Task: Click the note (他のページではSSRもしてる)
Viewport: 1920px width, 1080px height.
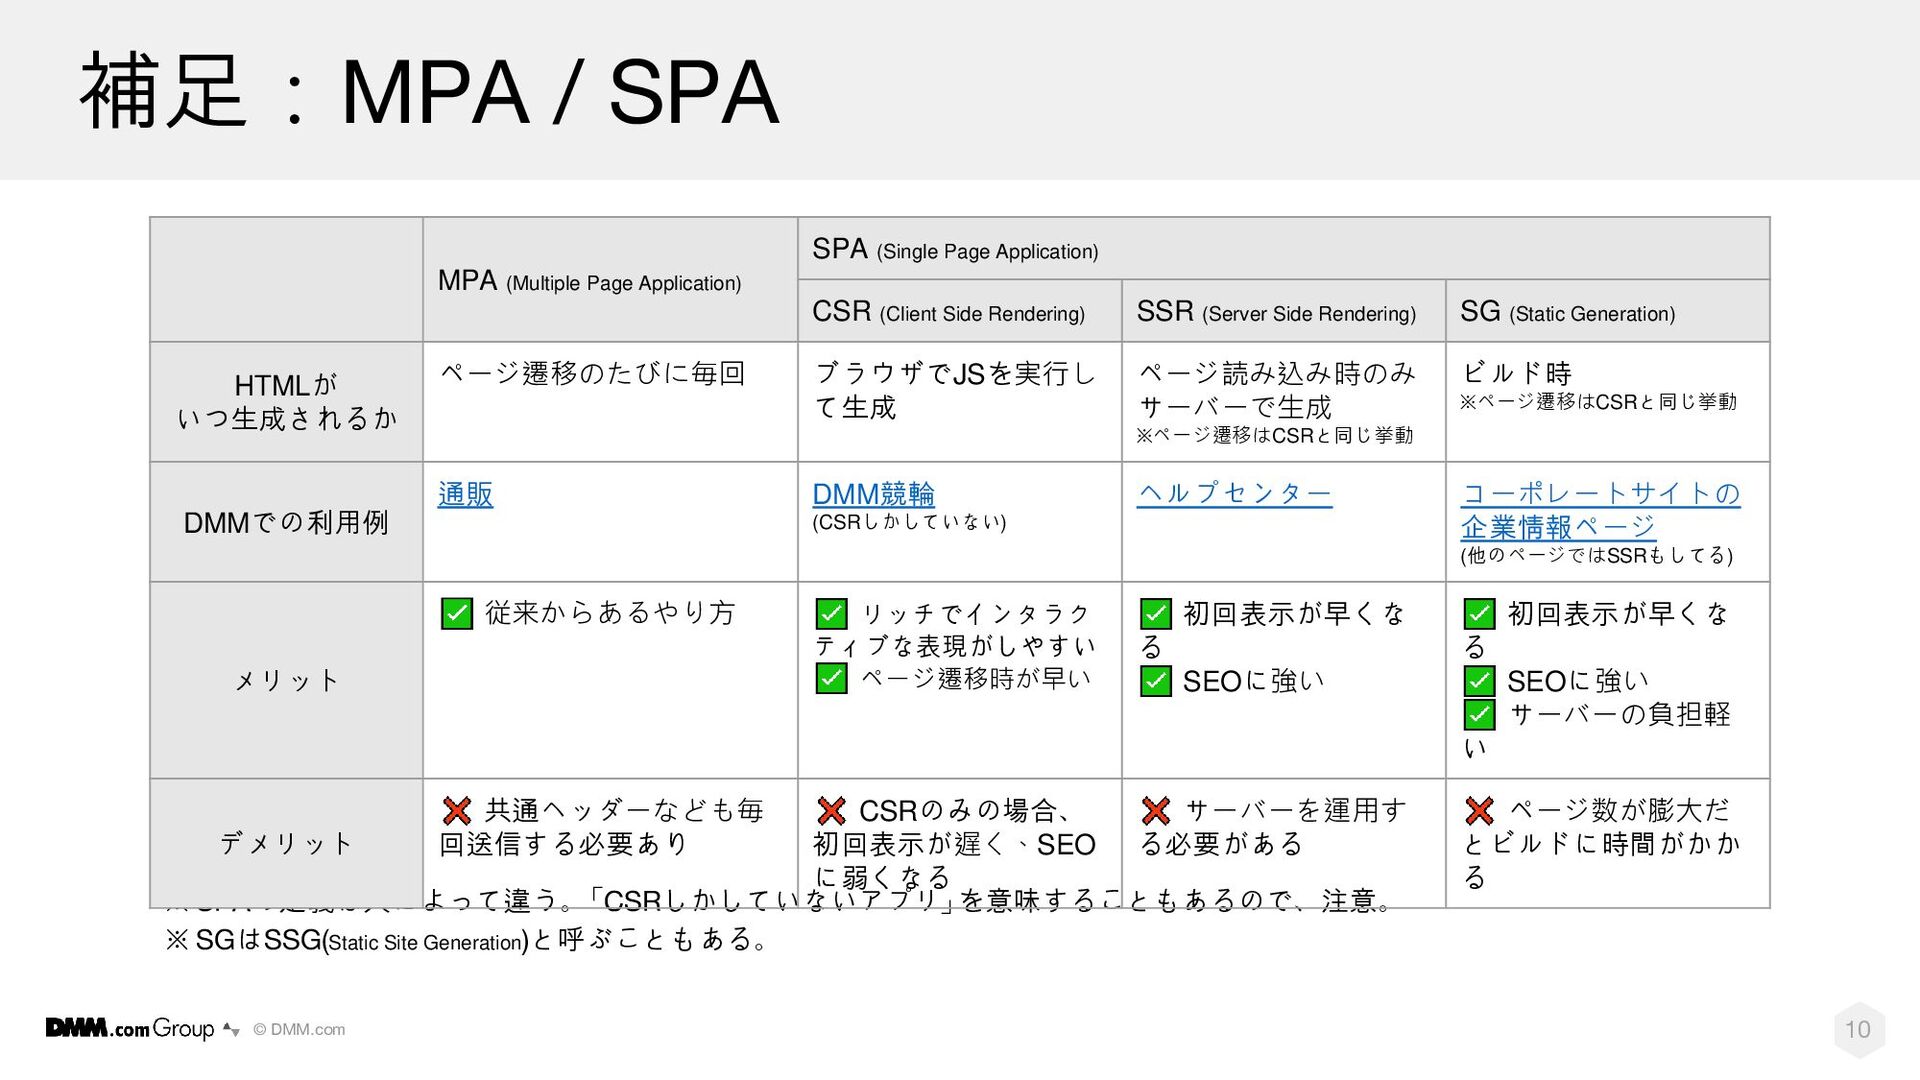Action: (1596, 556)
